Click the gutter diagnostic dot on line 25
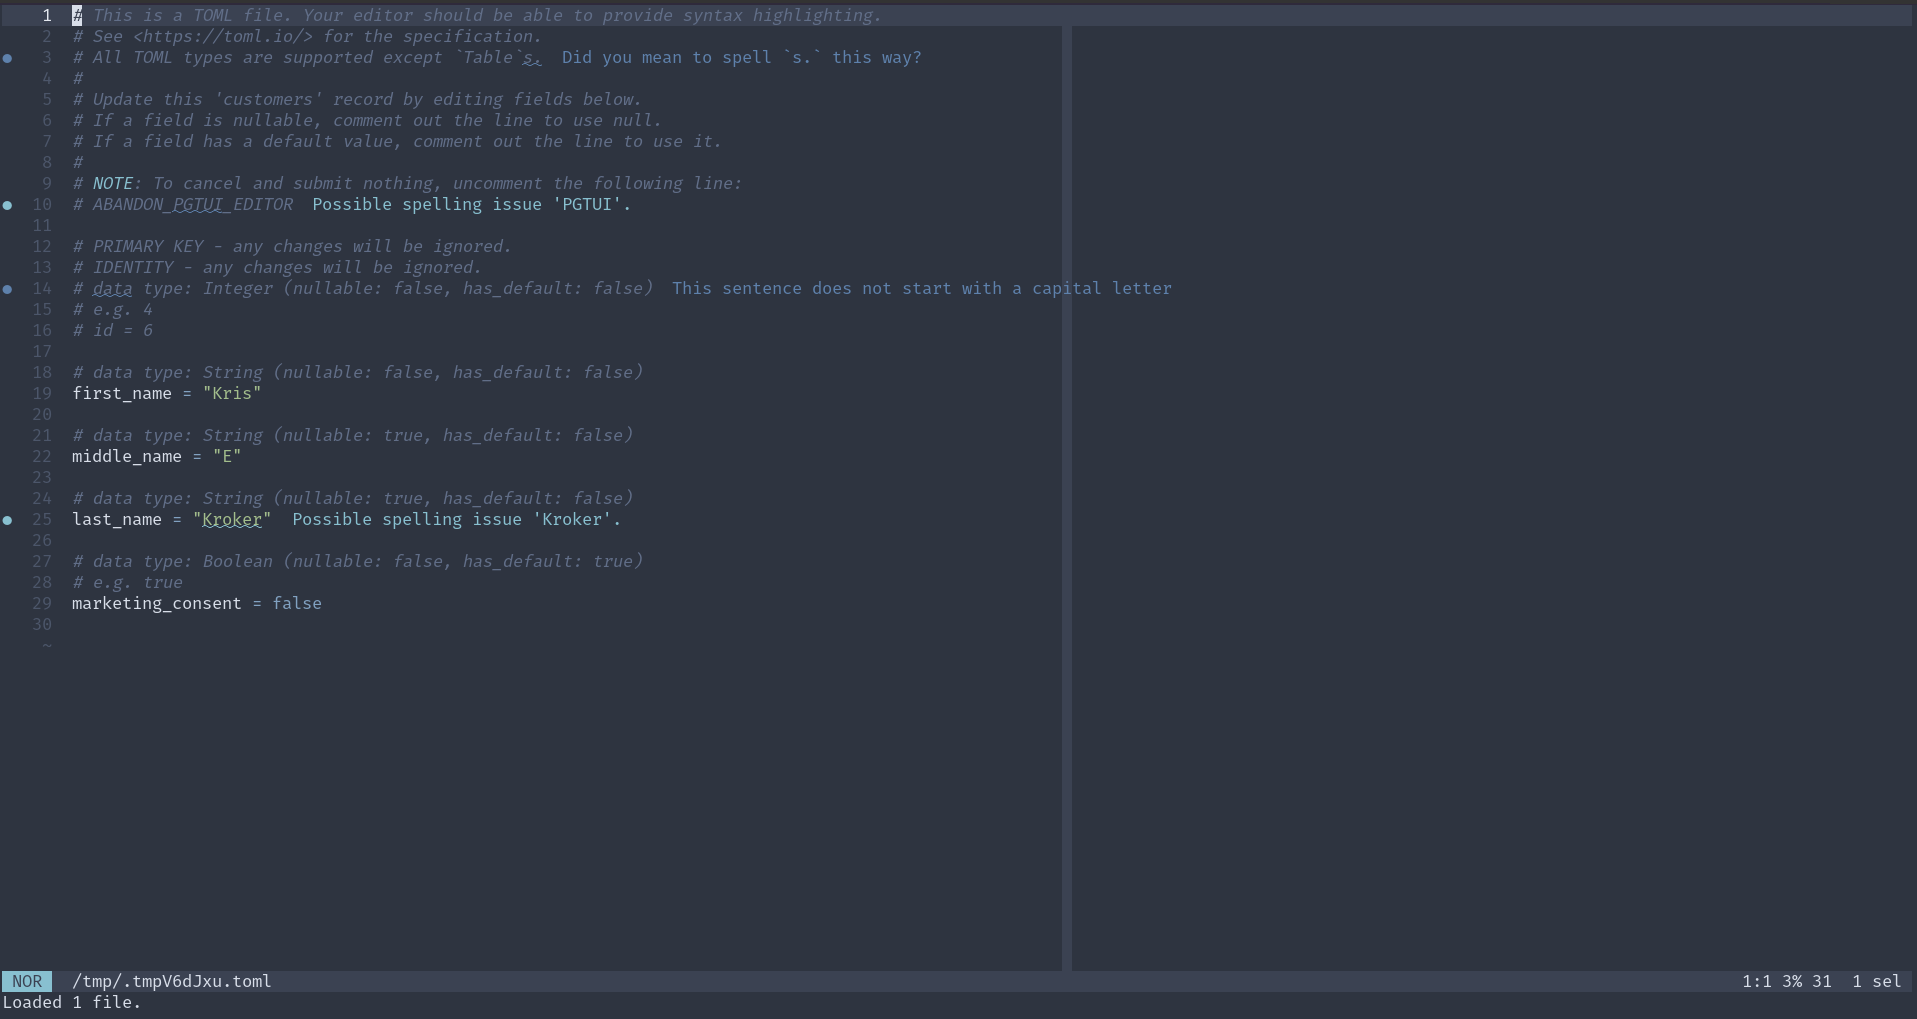1917x1019 pixels. (8, 520)
